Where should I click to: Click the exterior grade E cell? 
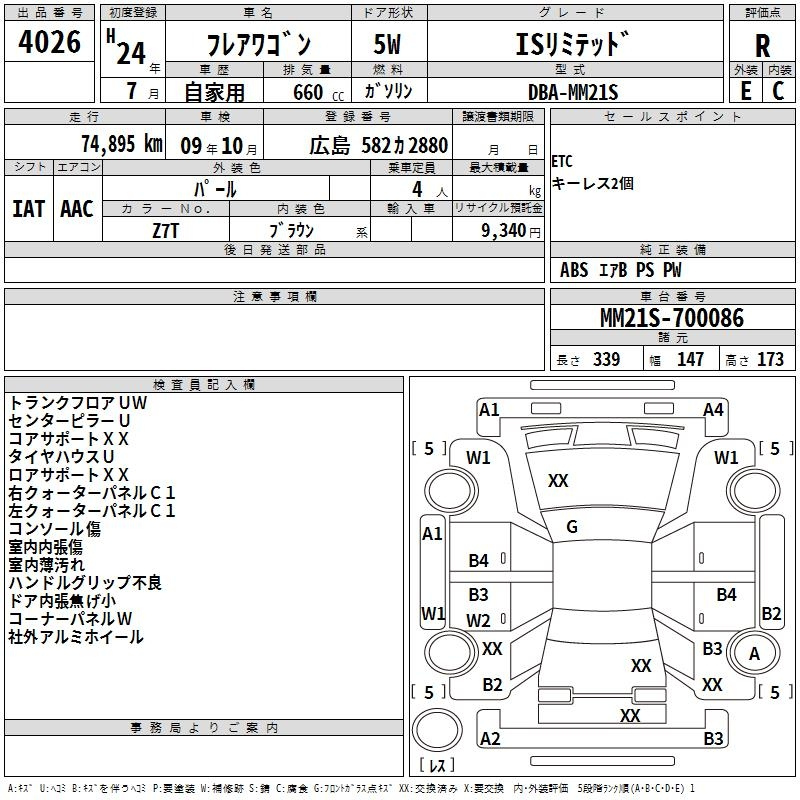click(x=745, y=90)
